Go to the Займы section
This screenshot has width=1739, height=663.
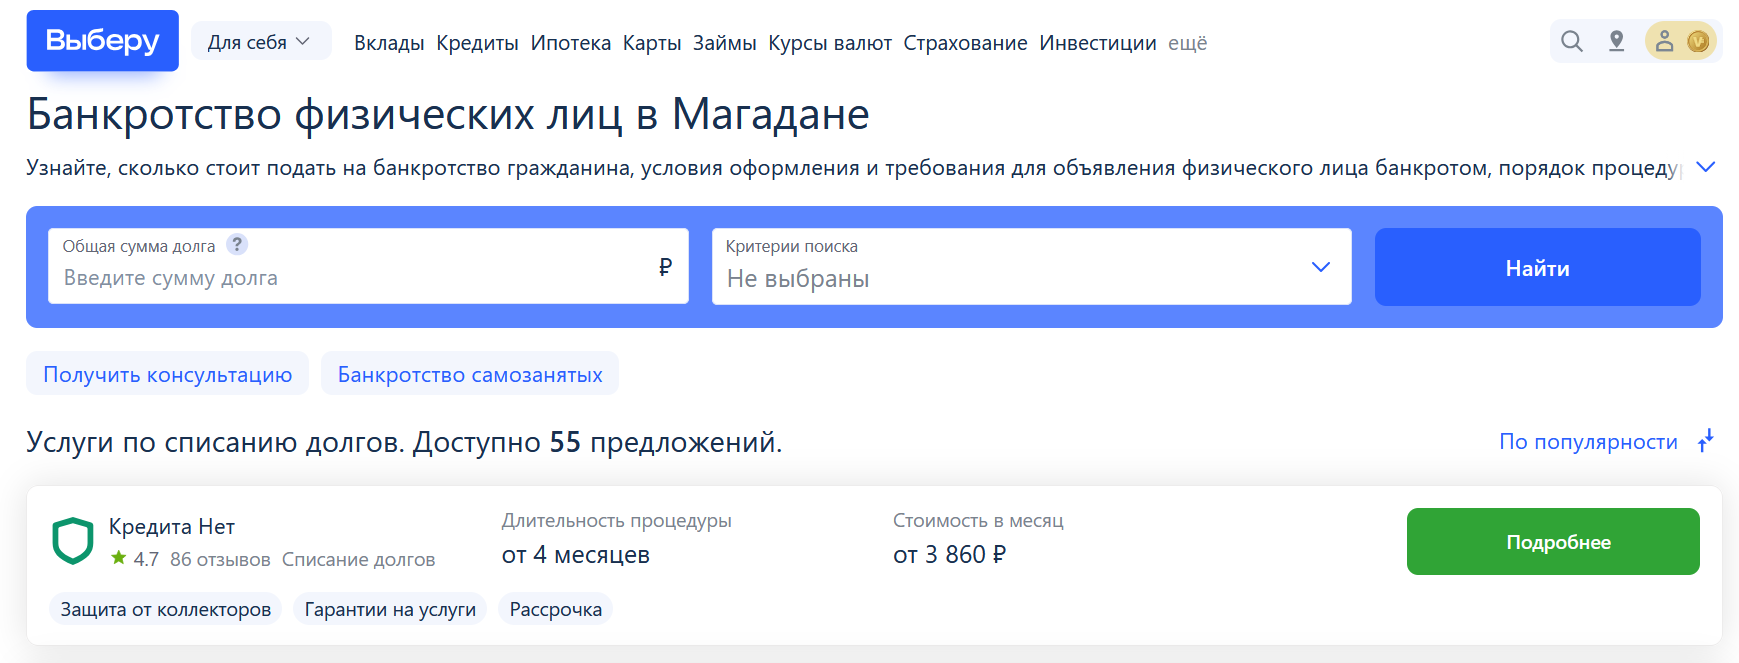pyautogui.click(x=724, y=43)
